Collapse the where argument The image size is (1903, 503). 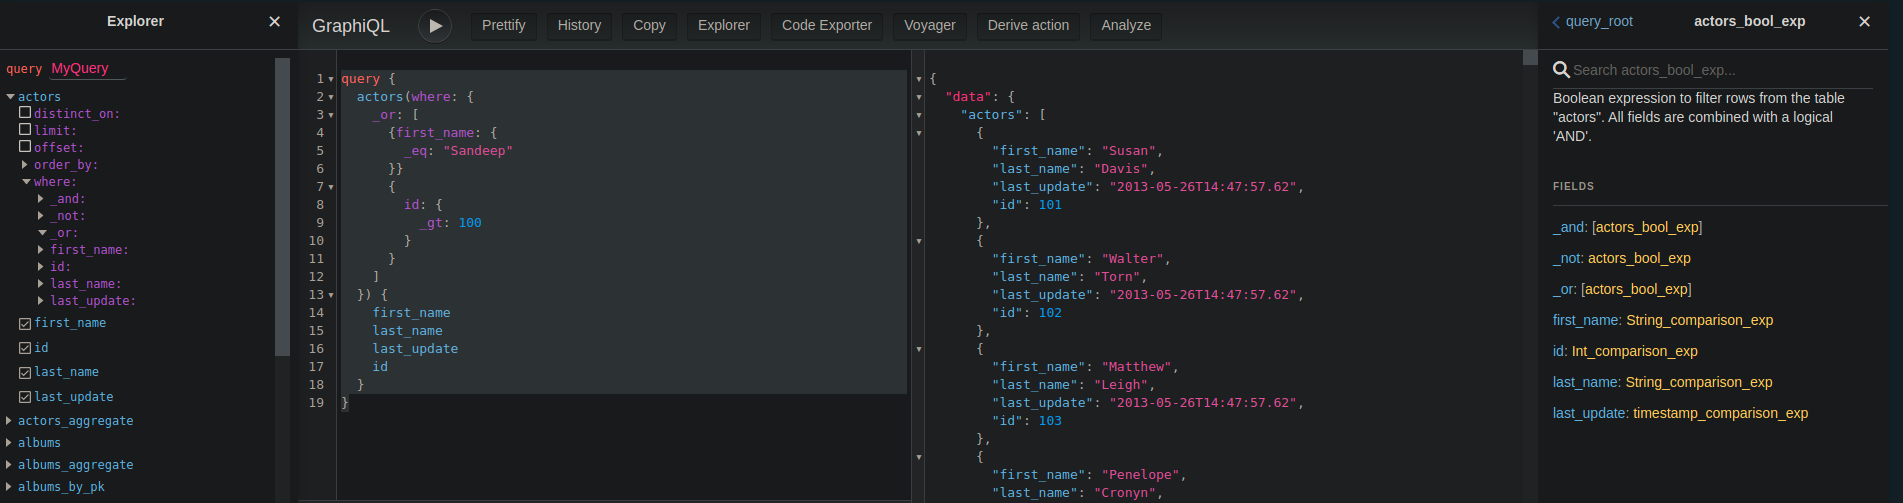tap(26, 182)
